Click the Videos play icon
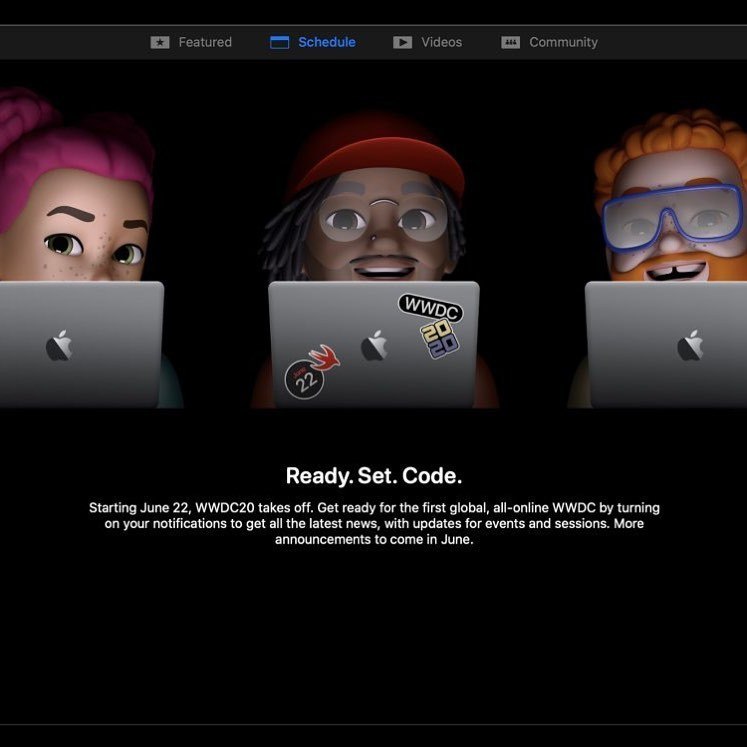This screenshot has width=747, height=747. point(402,42)
